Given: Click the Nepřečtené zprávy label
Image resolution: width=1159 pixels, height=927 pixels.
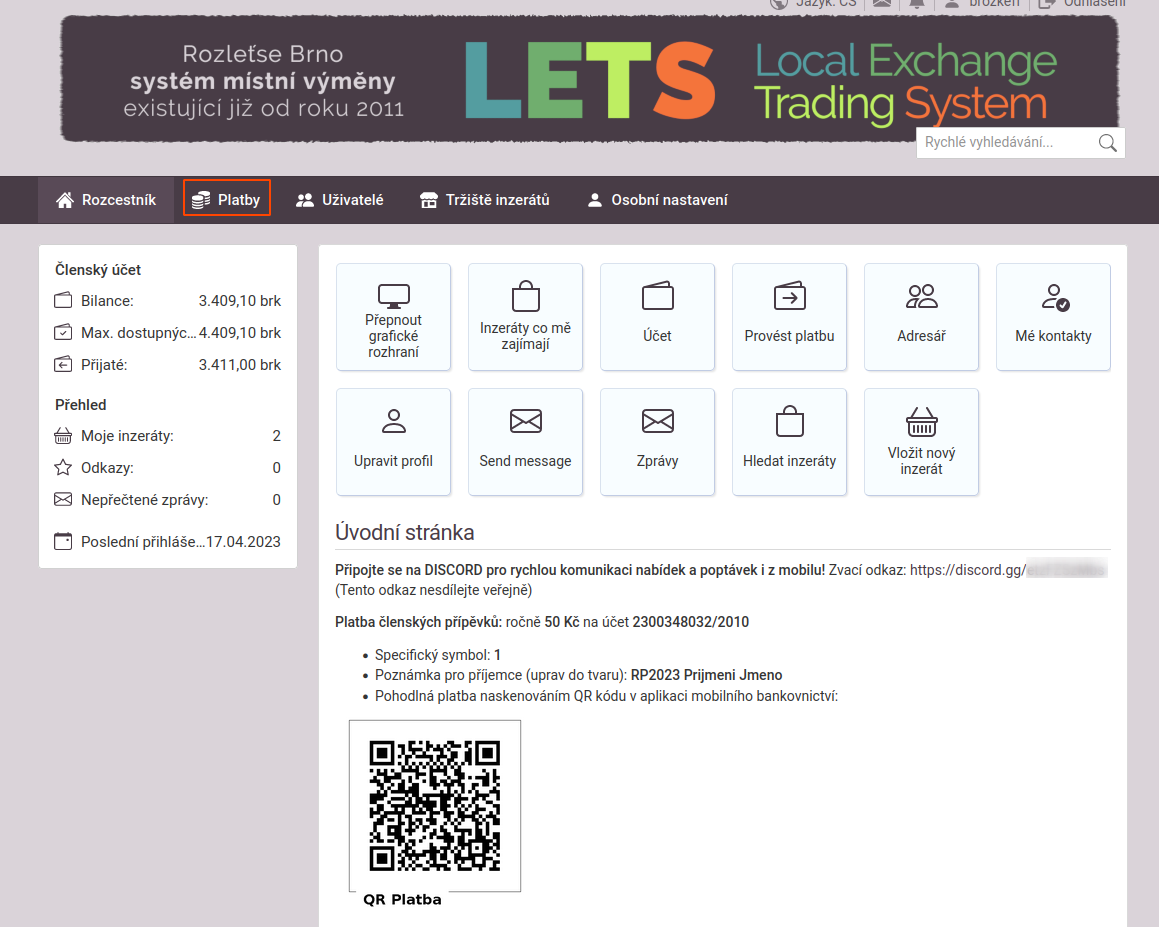Looking at the screenshot, I should (145, 500).
